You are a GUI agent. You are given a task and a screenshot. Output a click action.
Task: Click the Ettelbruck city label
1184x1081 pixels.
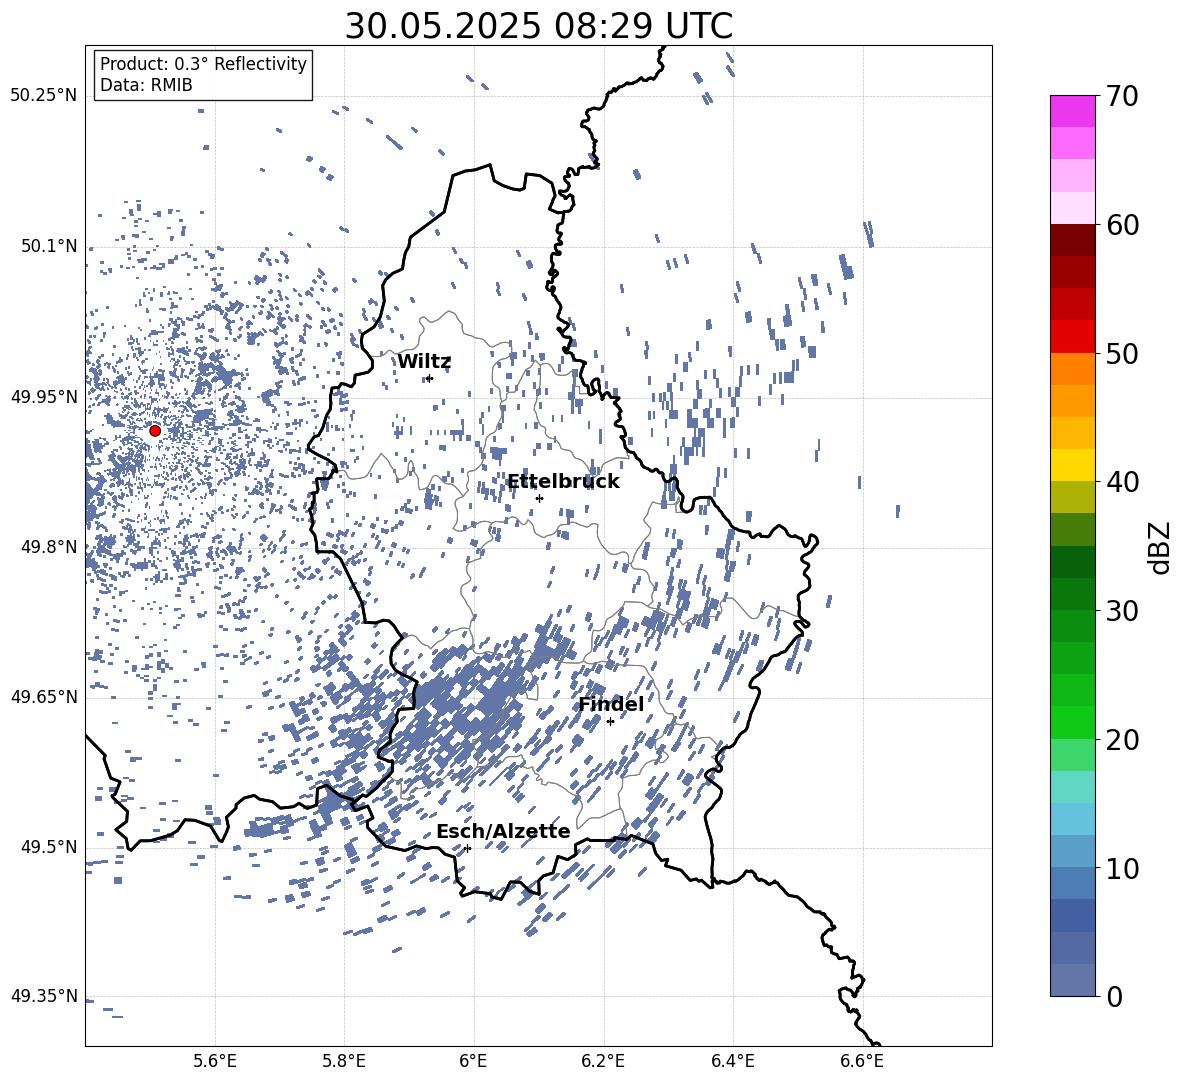(563, 482)
